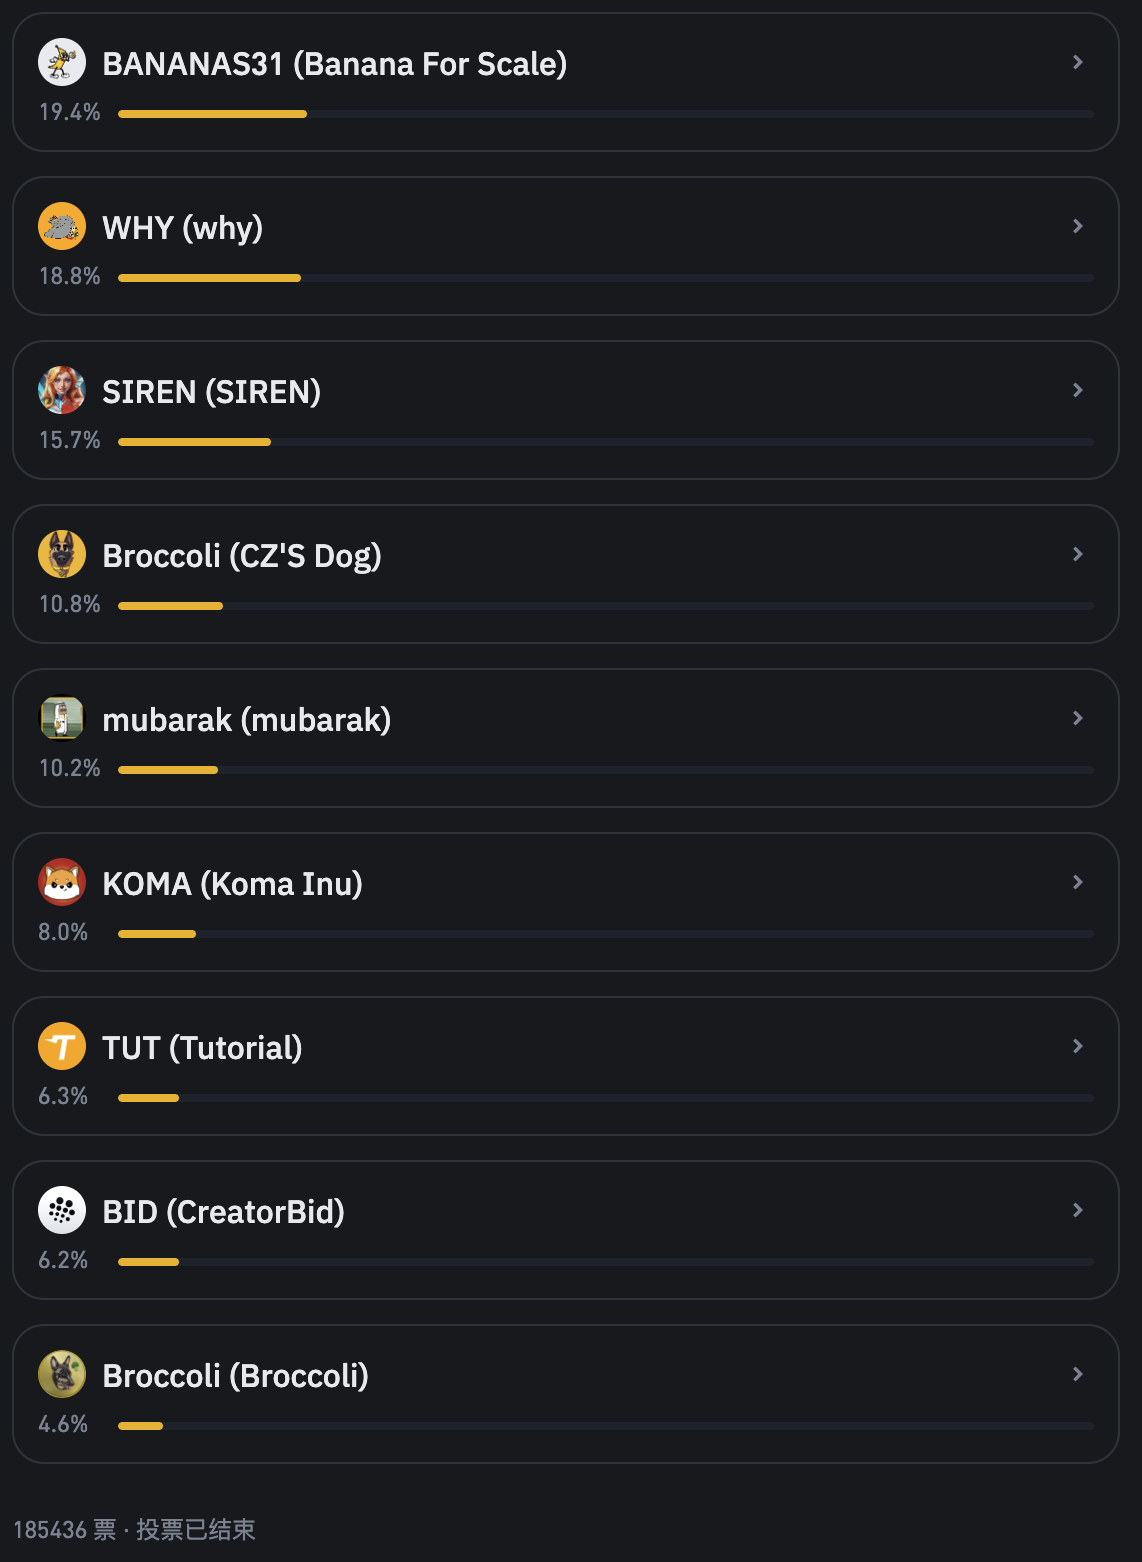The image size is (1142, 1562).
Task: Open WHY details via right chevron
Action: 1078,226
